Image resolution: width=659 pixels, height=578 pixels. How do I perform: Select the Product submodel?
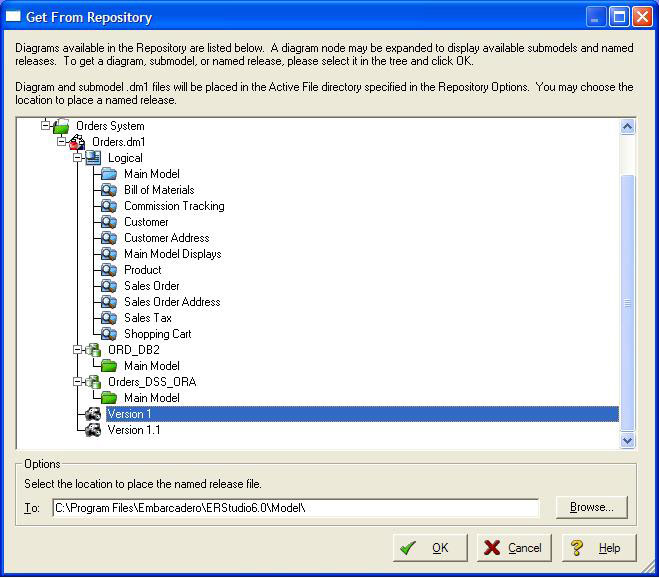[x=143, y=270]
